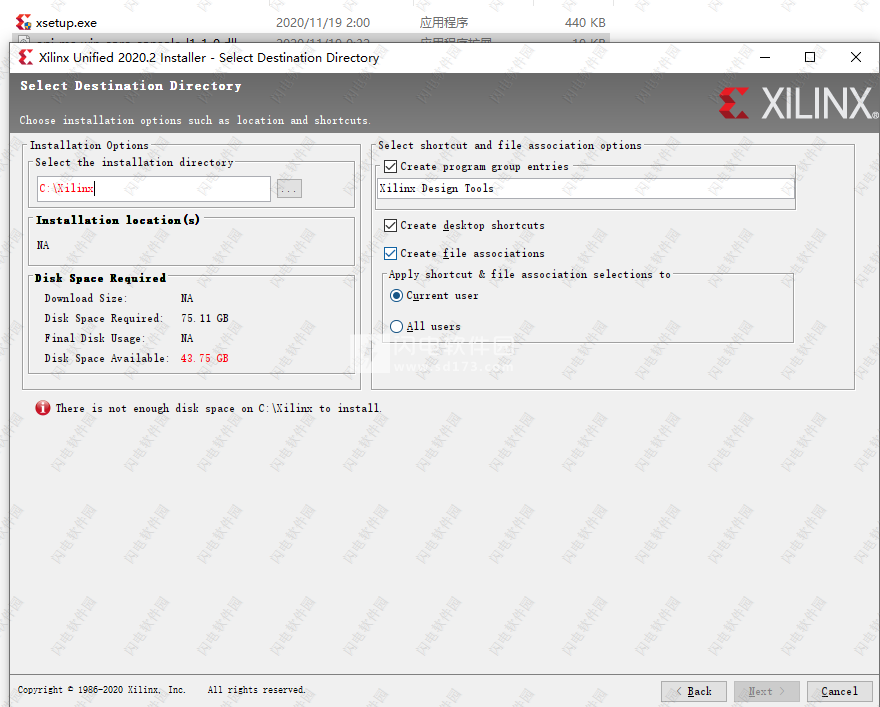Maximize the Xilinx installer window
The width and height of the screenshot is (880, 707).
pos(810,57)
